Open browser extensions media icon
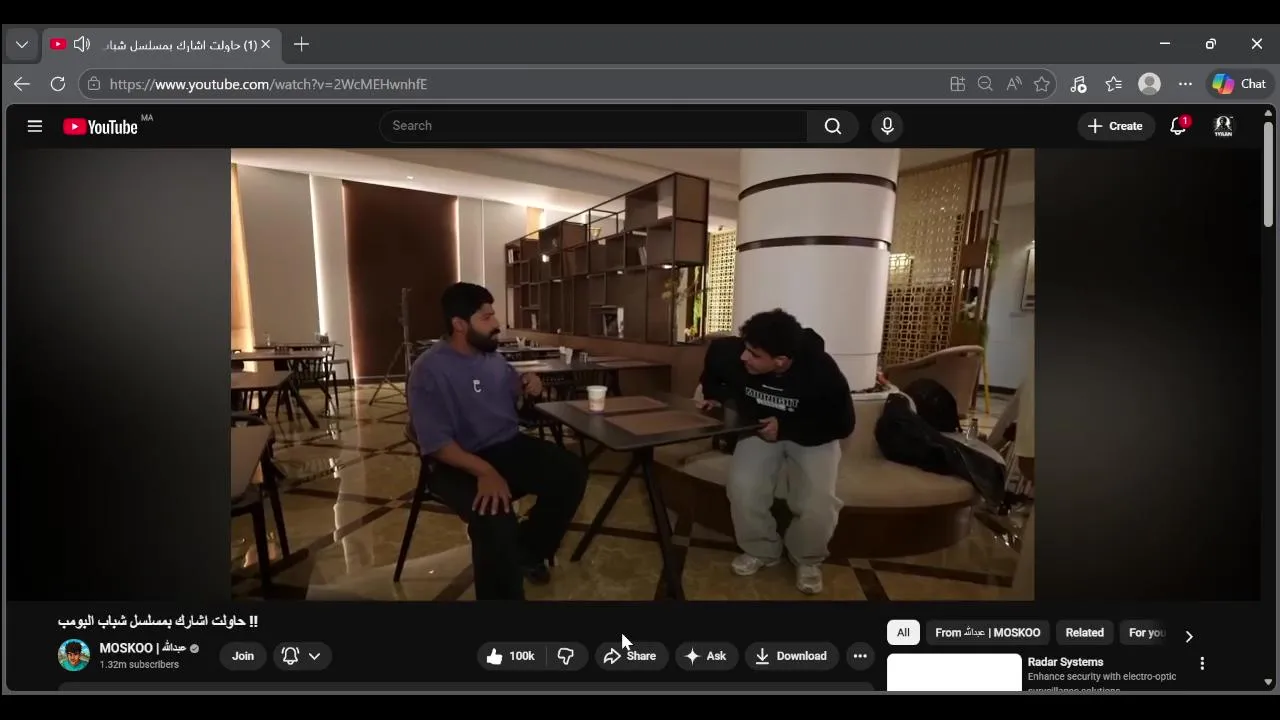Viewport: 1280px width, 720px height. pyautogui.click(x=1078, y=84)
